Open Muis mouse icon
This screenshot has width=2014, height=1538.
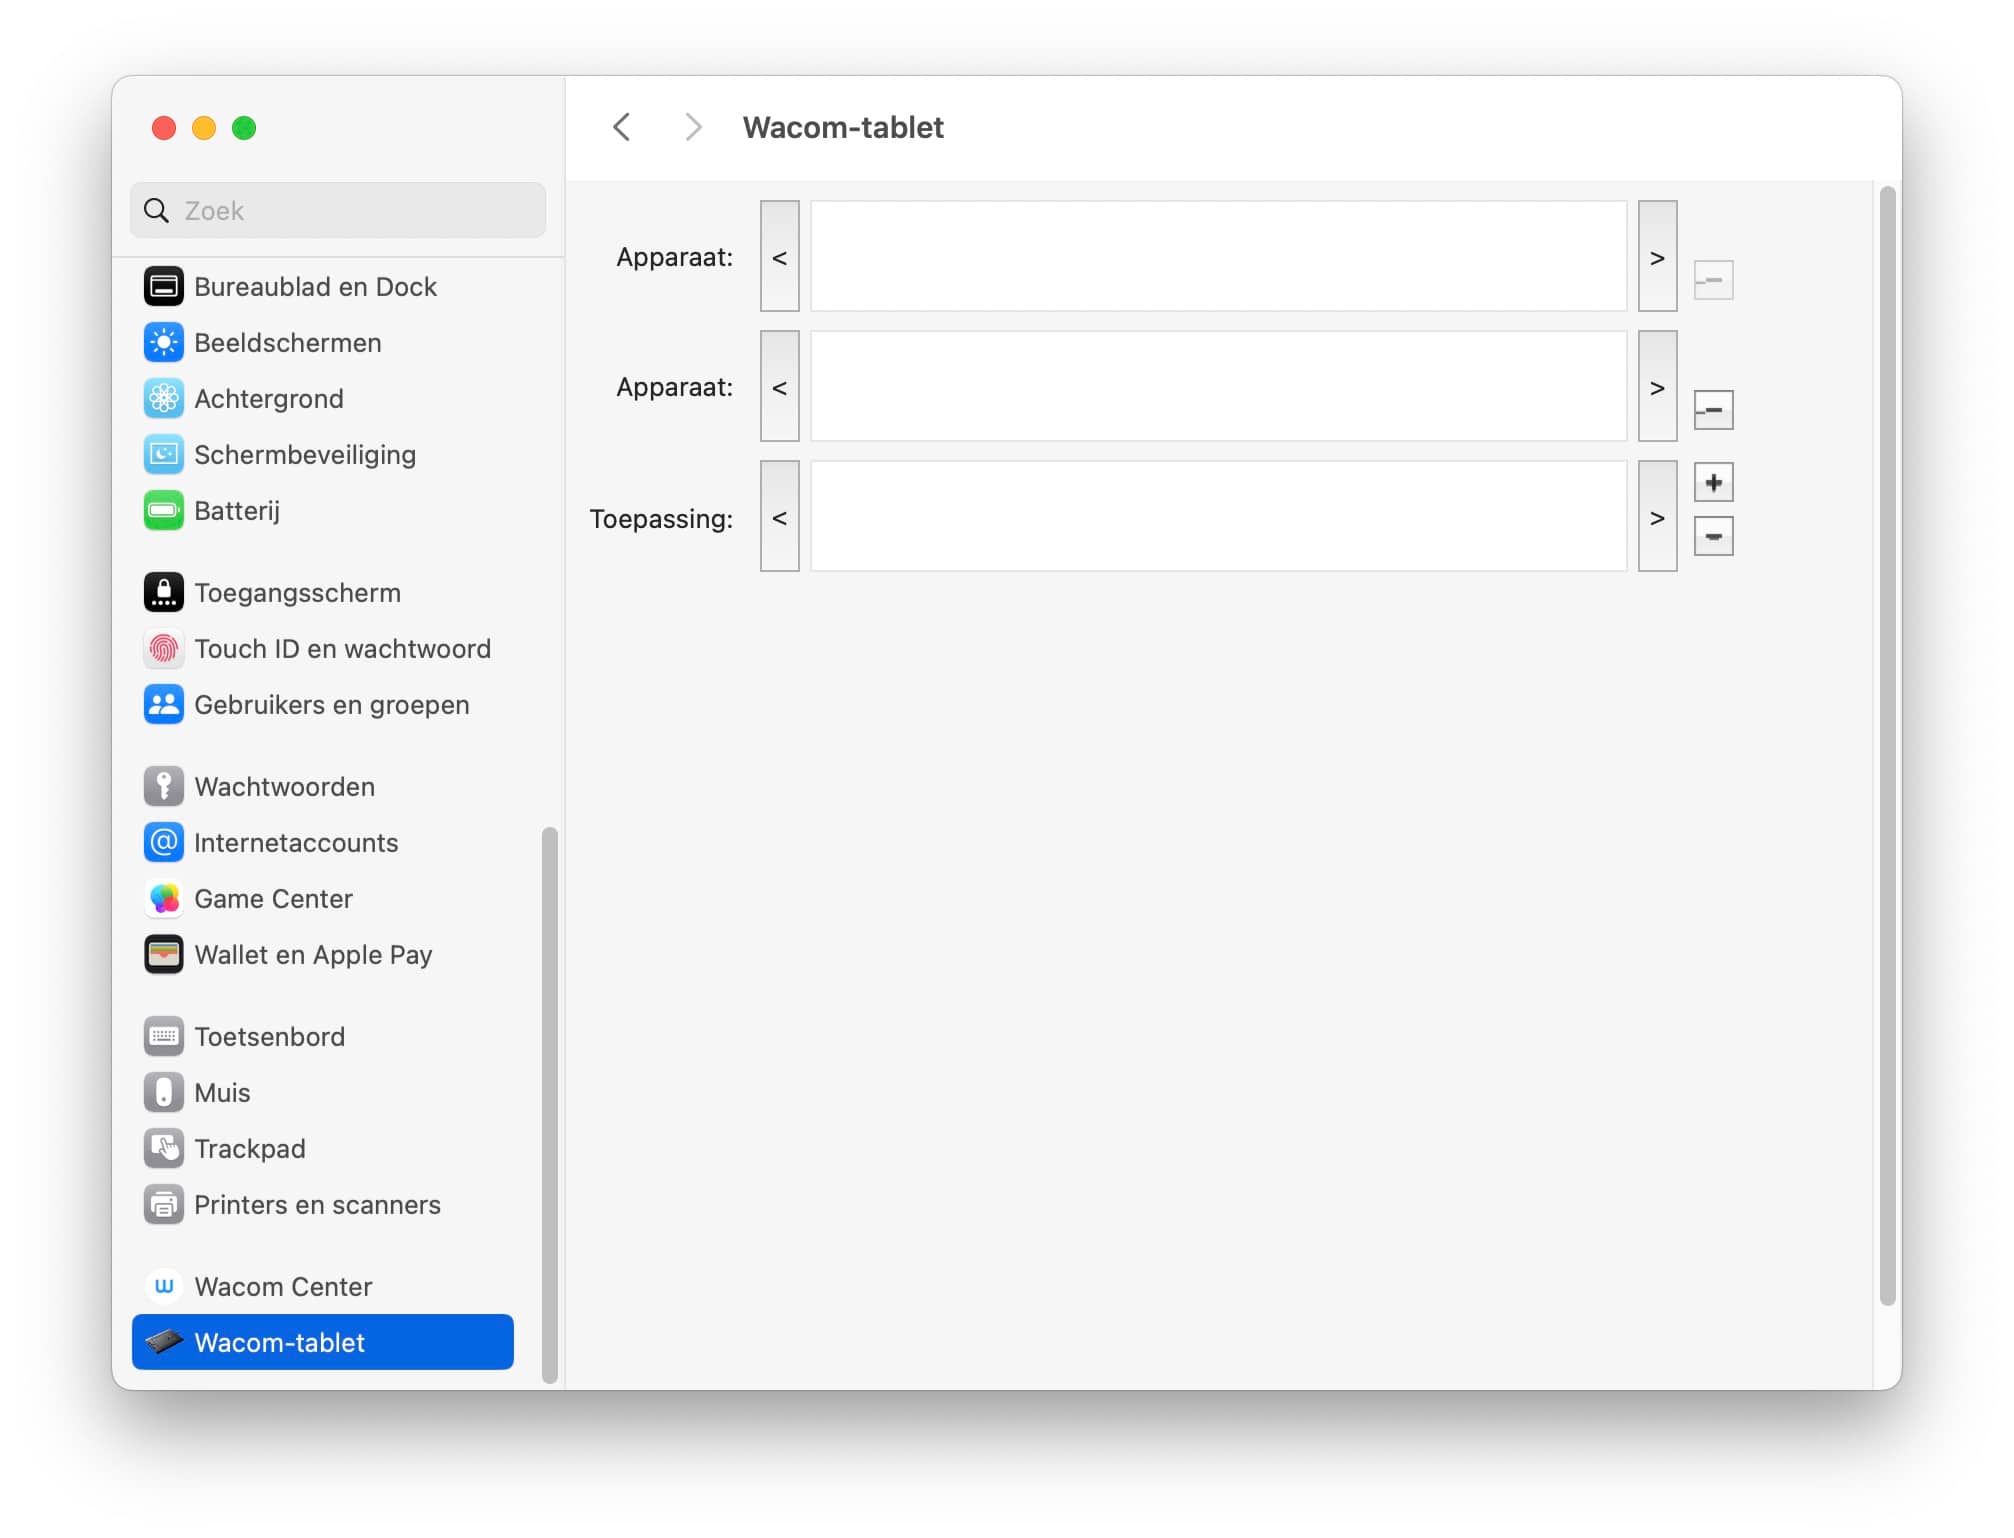[164, 1093]
